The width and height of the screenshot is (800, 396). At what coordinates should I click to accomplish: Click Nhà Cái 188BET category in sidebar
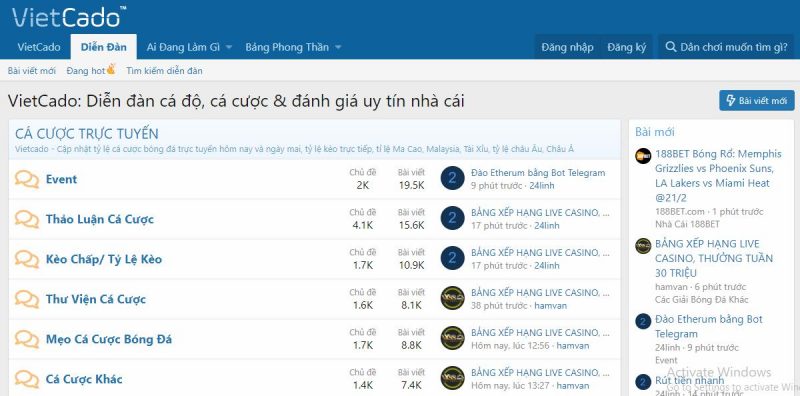coord(687,224)
